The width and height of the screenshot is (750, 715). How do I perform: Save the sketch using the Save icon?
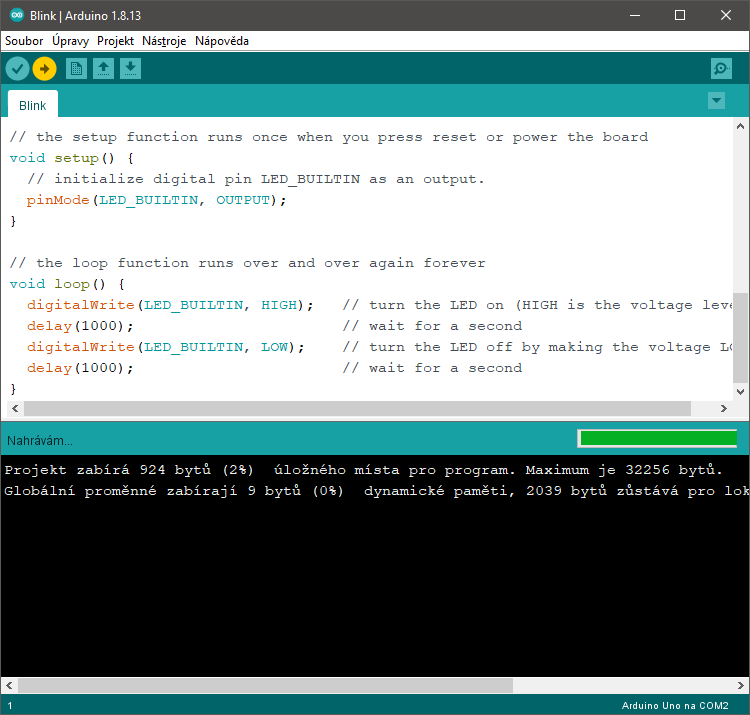130,68
